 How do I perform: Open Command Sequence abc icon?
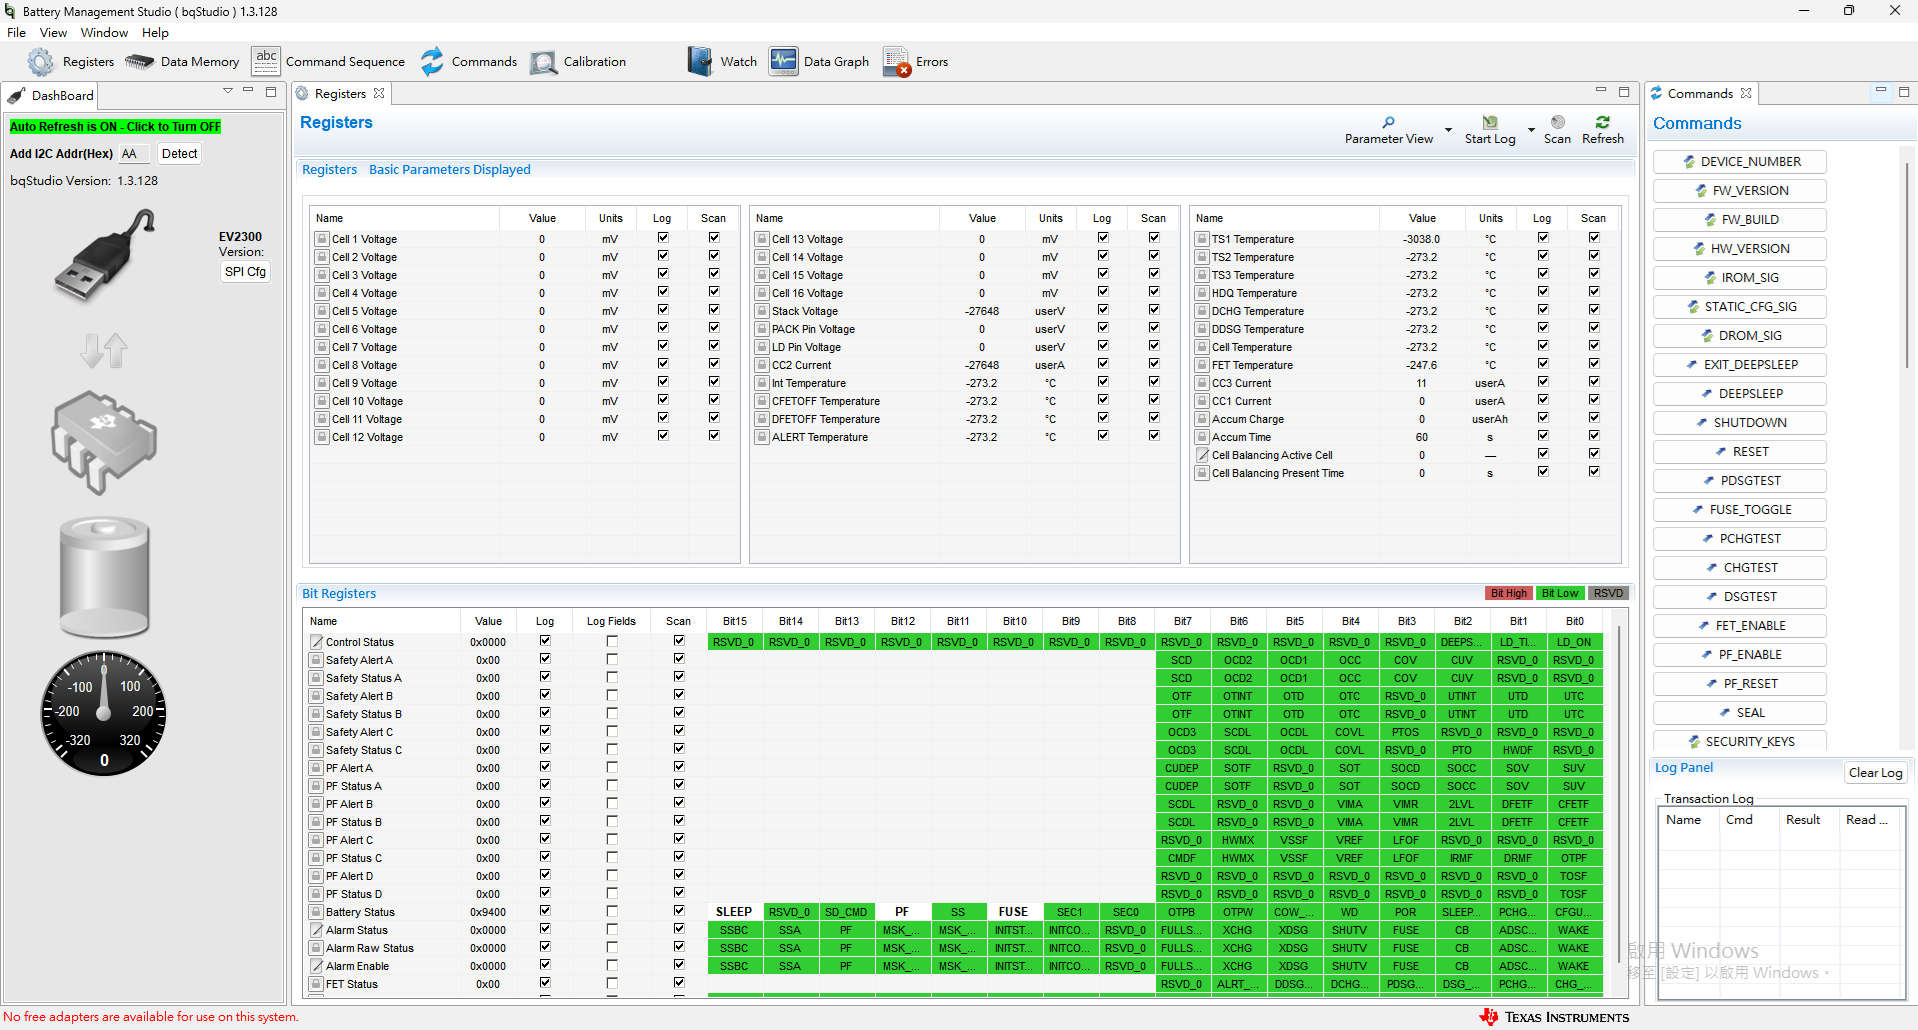[x=266, y=61]
